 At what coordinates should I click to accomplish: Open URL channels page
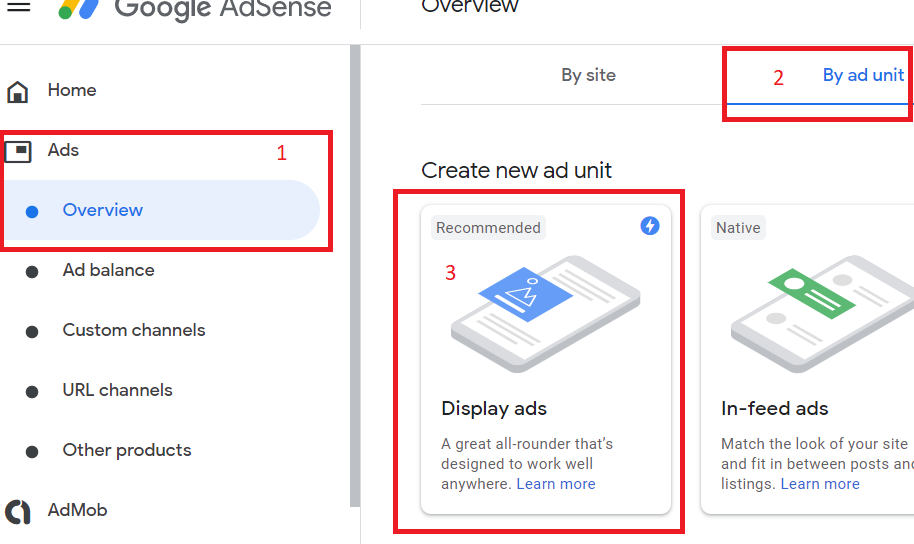click(x=118, y=390)
